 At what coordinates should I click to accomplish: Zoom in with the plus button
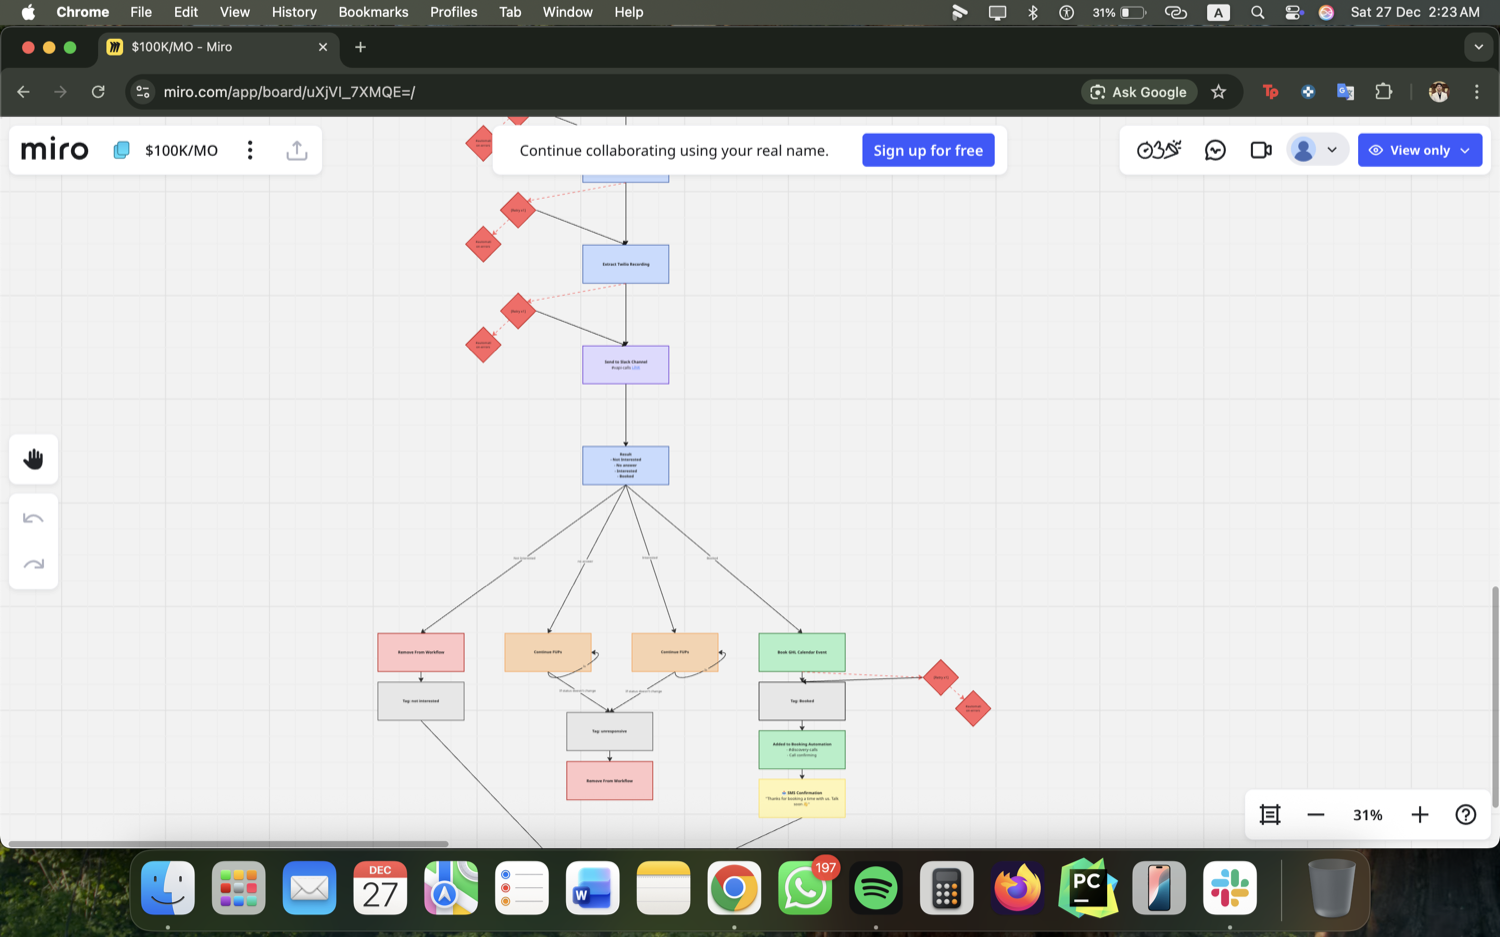coord(1420,815)
